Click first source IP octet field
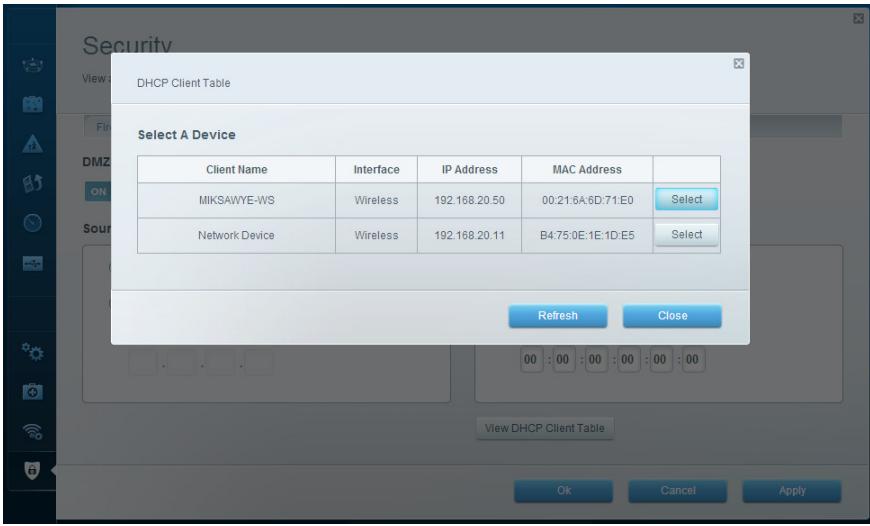Image resolution: width=870 pixels, height=526 pixels. (143, 363)
